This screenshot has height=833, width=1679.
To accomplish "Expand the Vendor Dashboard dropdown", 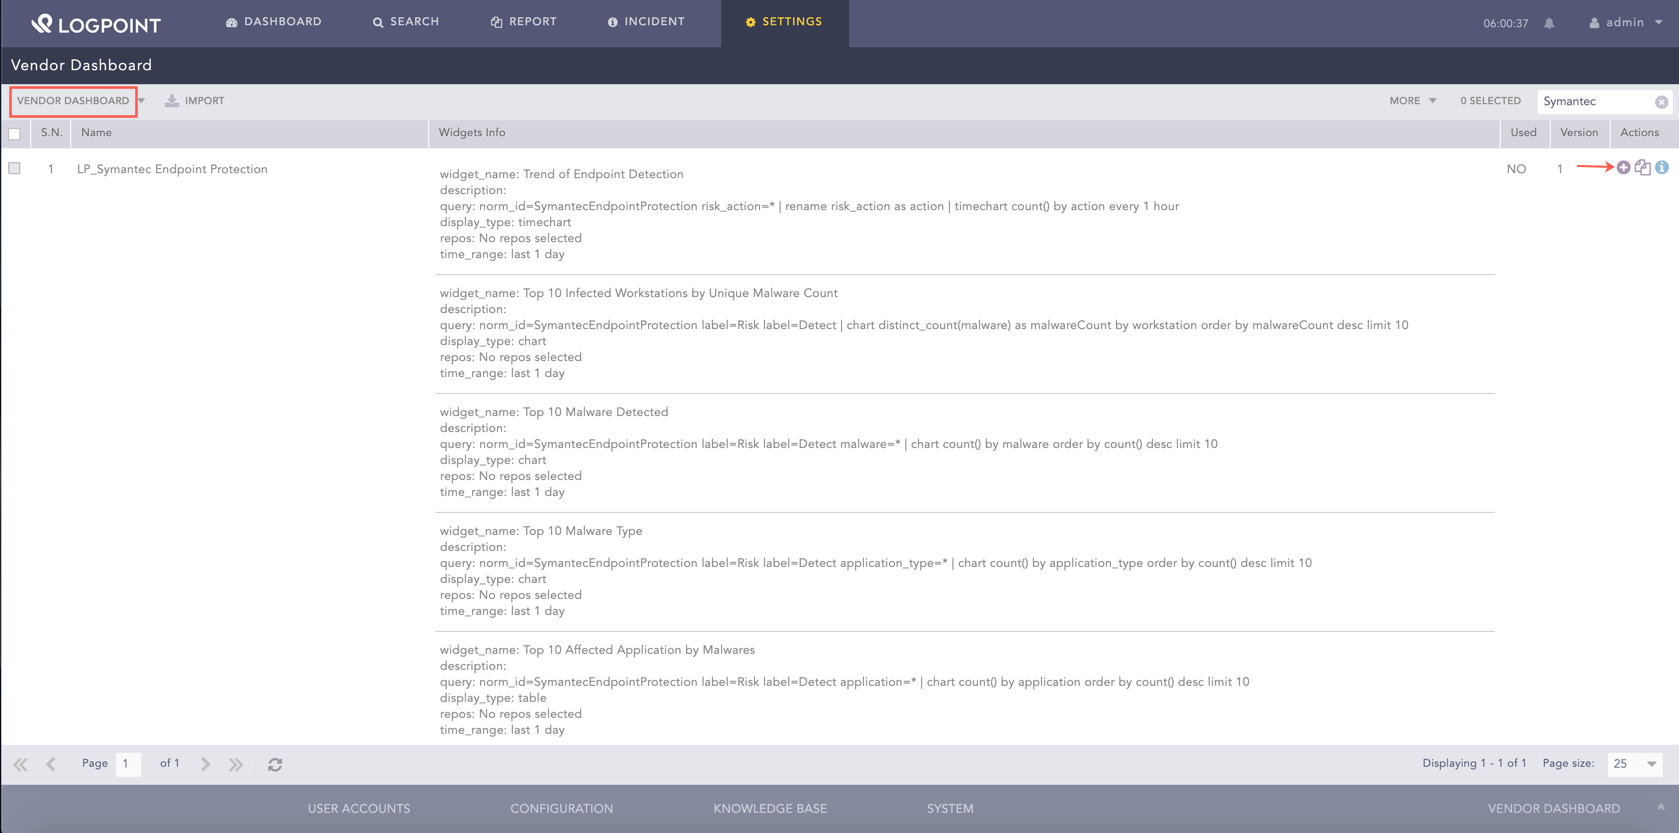I will coord(141,101).
